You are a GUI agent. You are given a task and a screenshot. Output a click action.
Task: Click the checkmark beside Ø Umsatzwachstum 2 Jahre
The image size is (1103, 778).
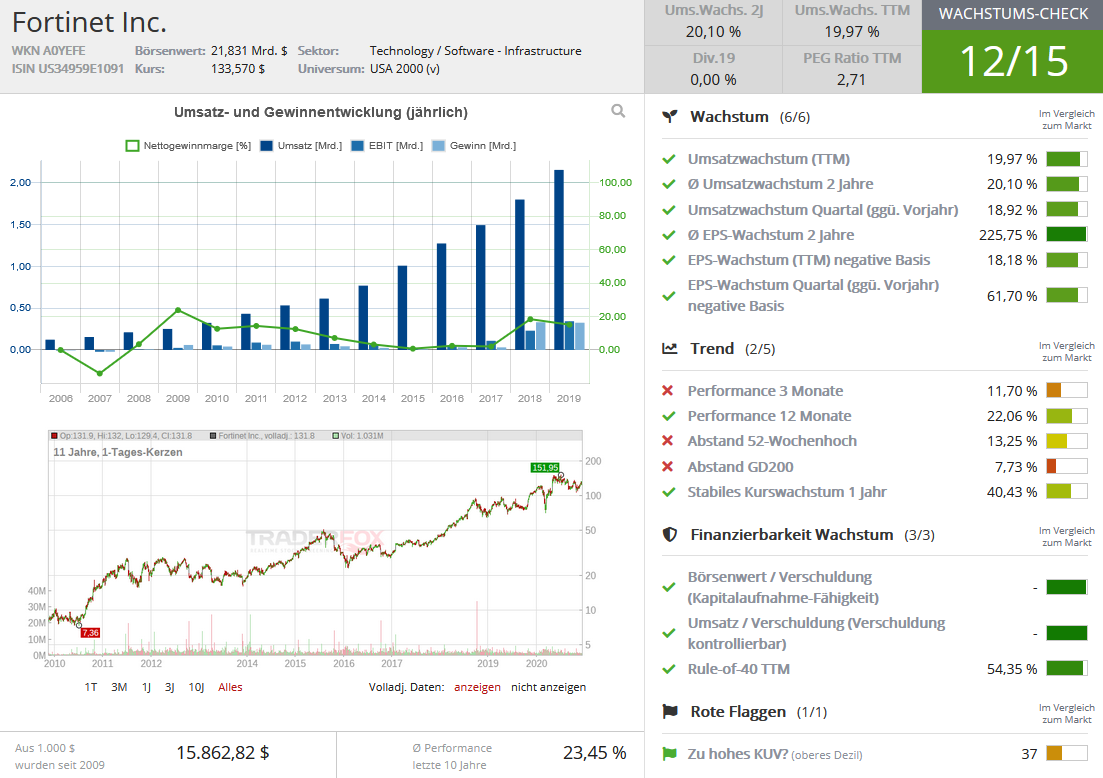668,184
